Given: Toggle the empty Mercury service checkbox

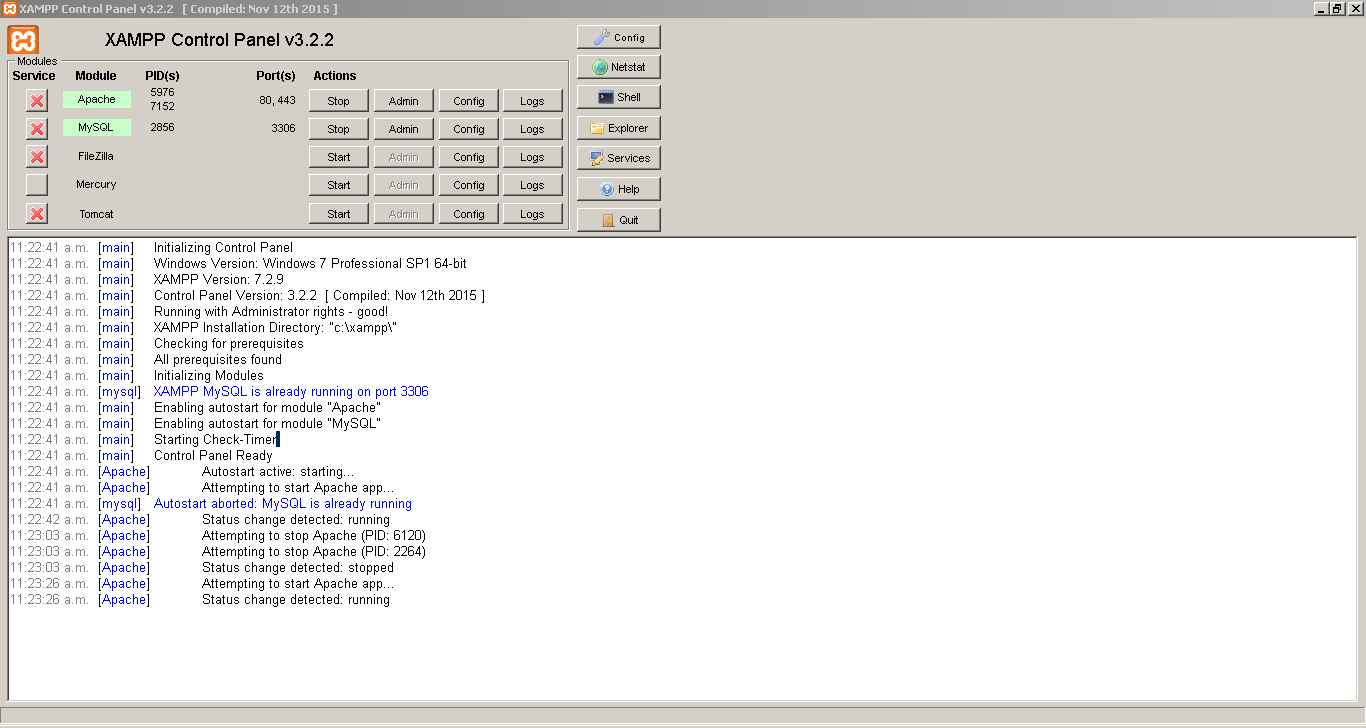Looking at the screenshot, I should pos(37,184).
